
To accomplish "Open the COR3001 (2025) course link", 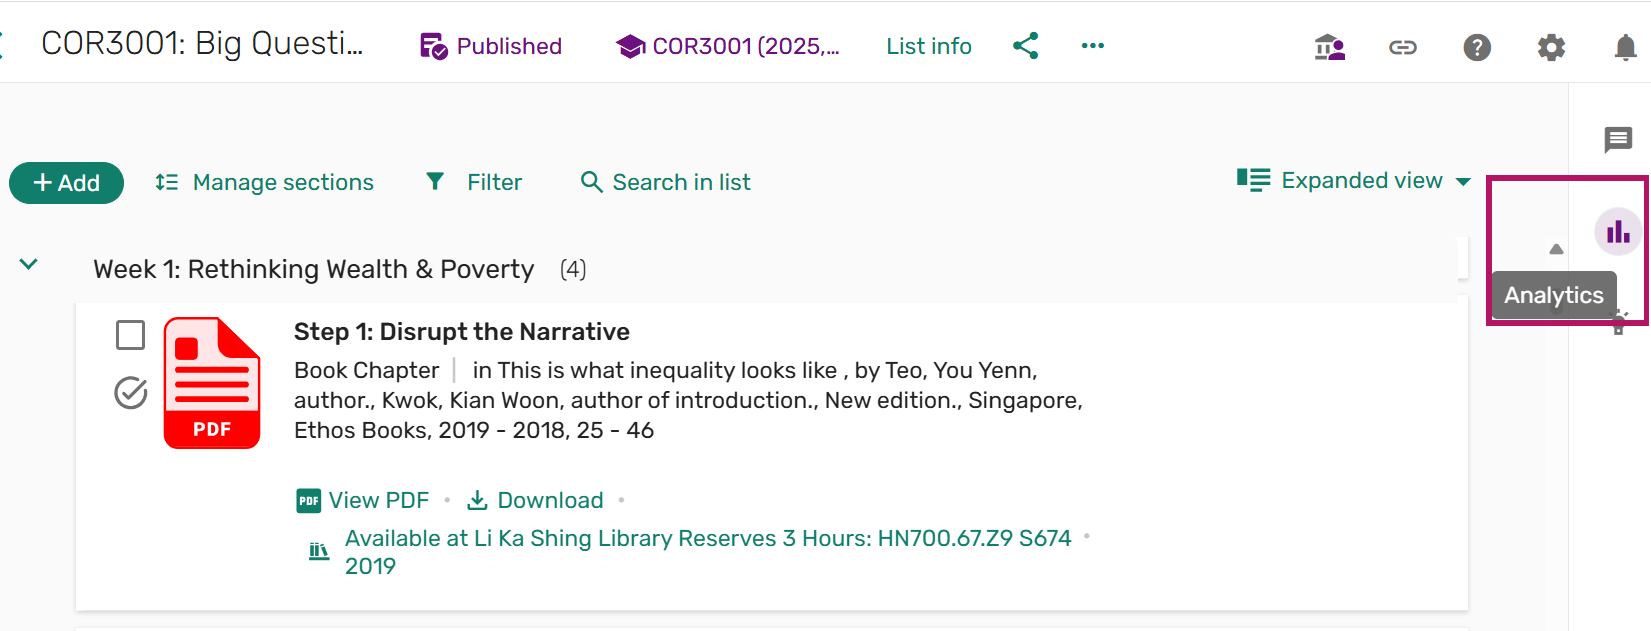I will pyautogui.click(x=728, y=46).
